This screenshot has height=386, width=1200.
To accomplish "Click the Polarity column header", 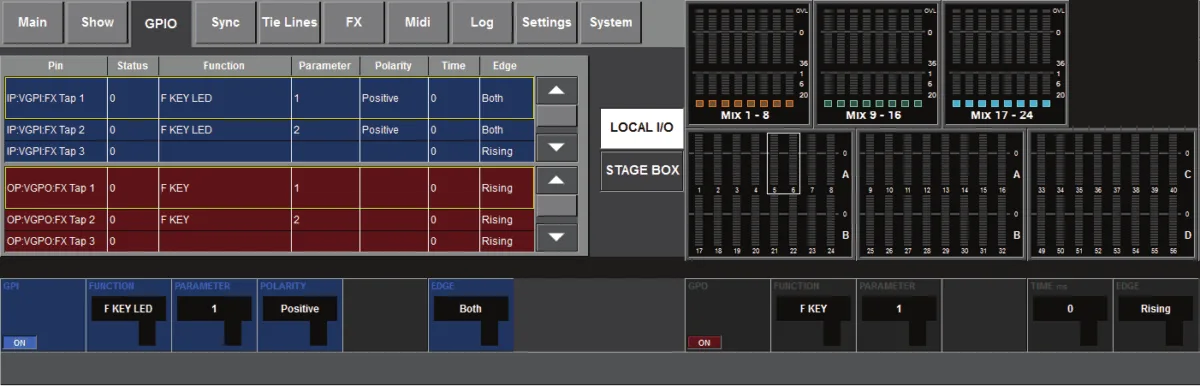I will [393, 66].
